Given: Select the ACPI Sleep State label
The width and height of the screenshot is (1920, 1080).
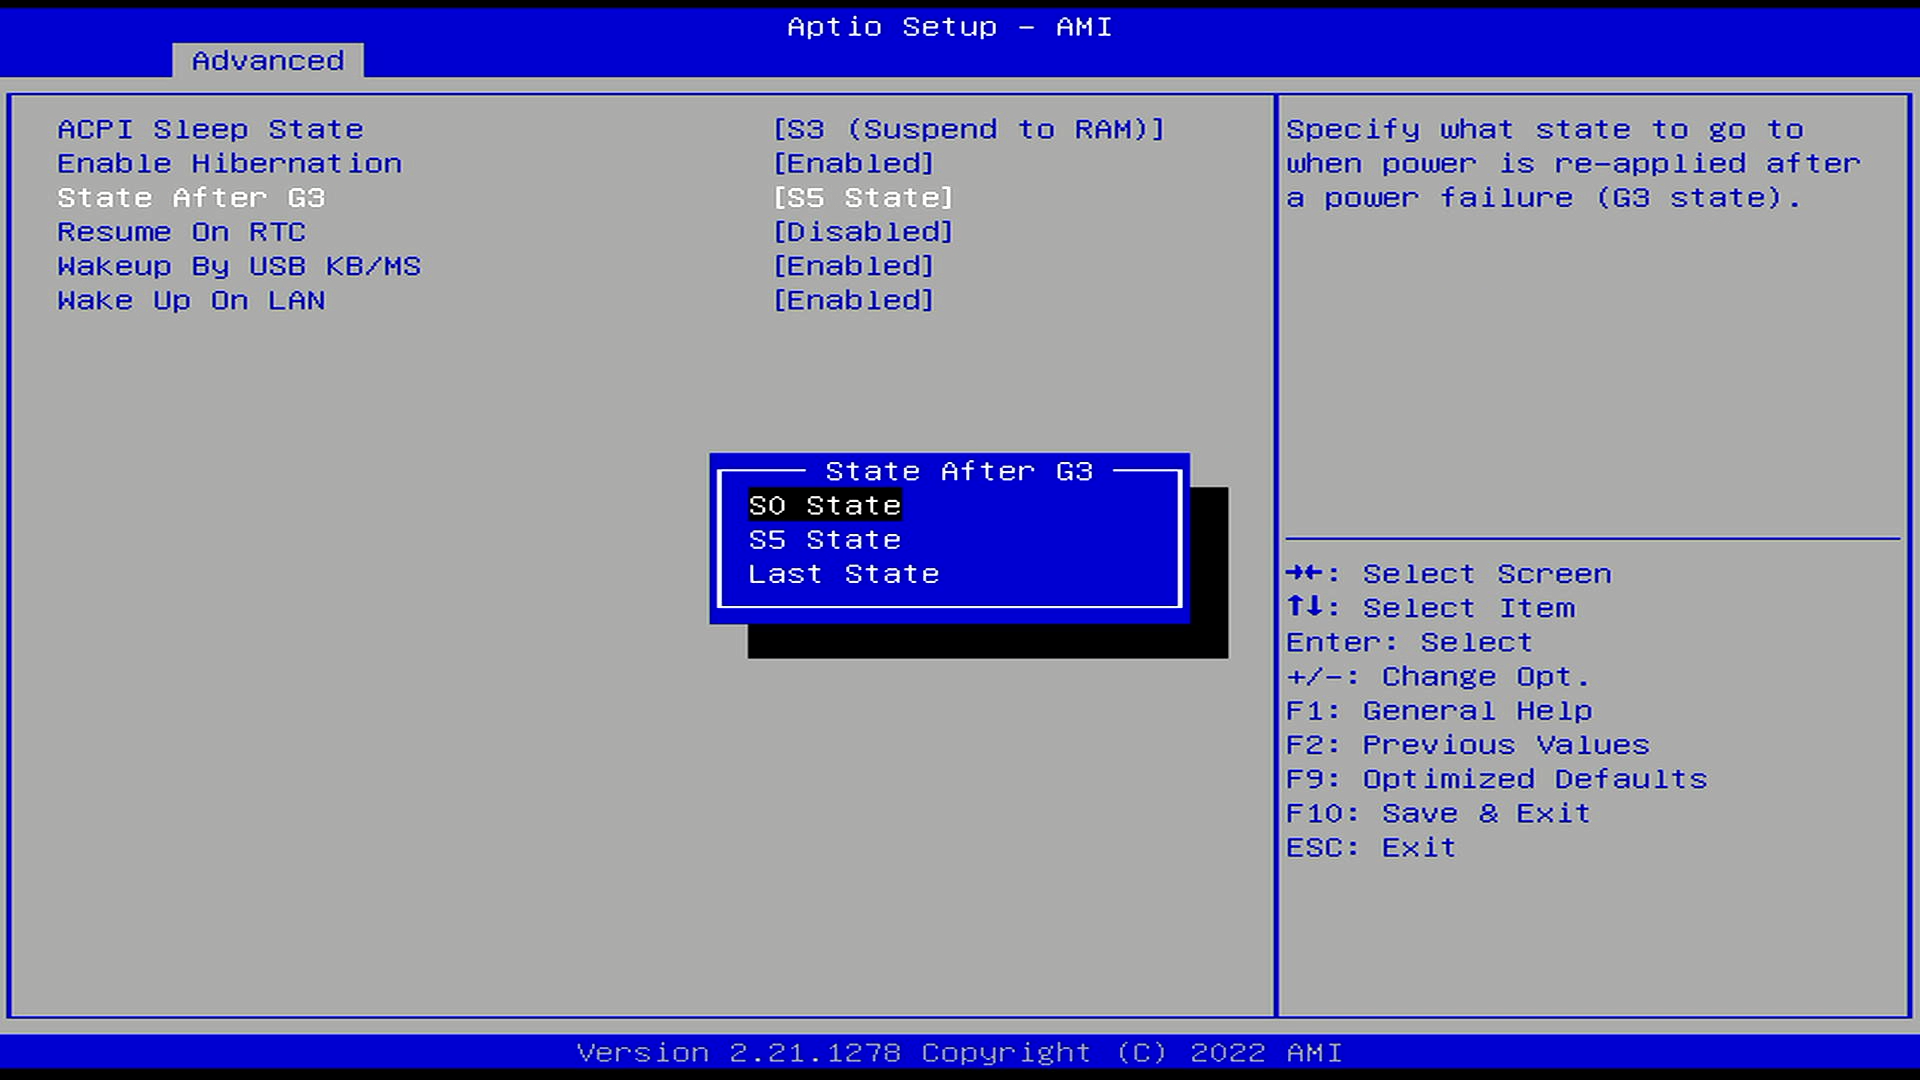Looking at the screenshot, I should pyautogui.click(x=210, y=130).
